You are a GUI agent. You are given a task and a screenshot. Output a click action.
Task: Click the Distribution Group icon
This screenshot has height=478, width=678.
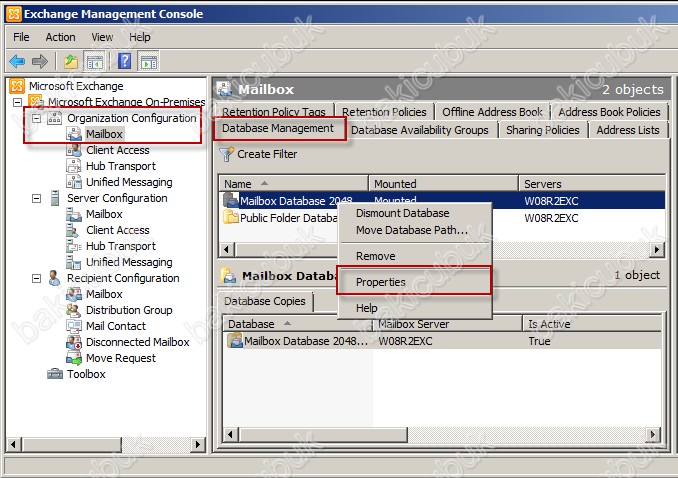74,310
